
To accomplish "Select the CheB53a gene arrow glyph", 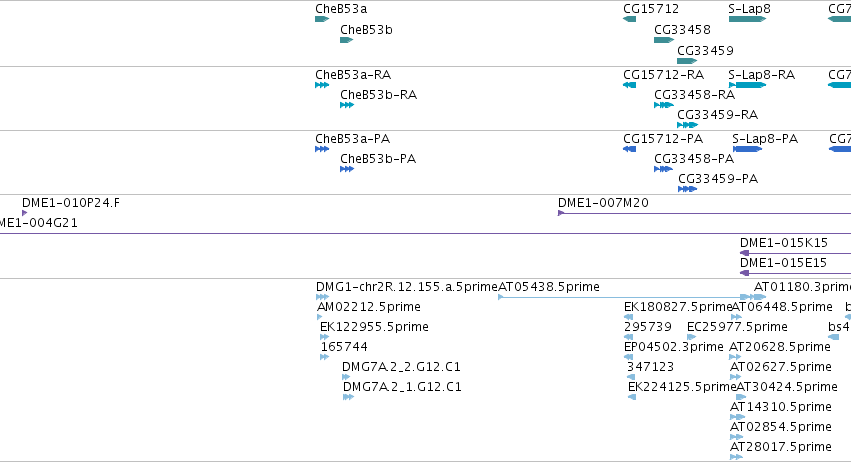I will (x=322, y=19).
